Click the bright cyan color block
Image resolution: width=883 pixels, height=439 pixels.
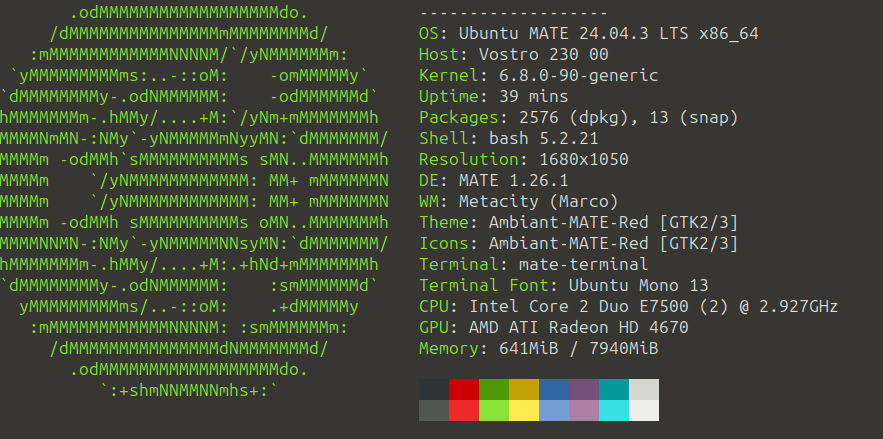point(614,410)
